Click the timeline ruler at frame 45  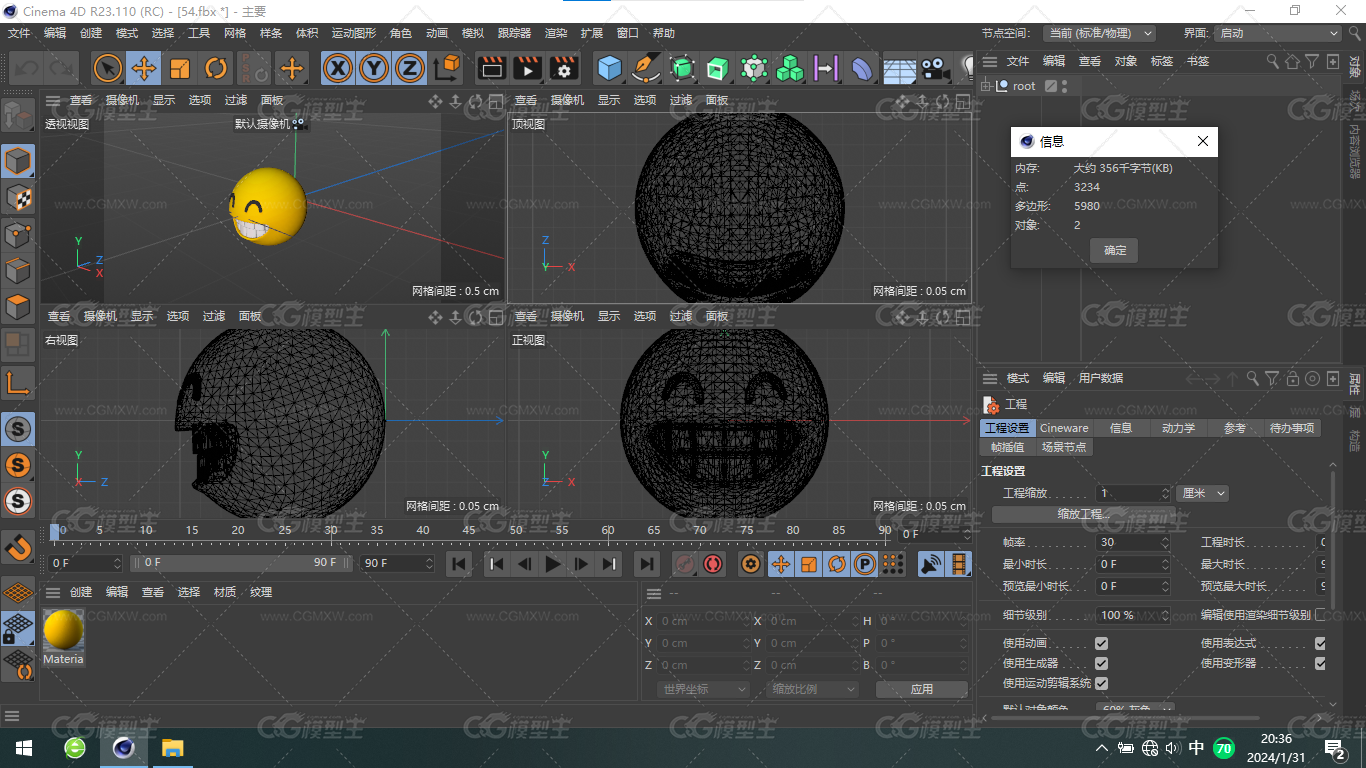(x=469, y=530)
